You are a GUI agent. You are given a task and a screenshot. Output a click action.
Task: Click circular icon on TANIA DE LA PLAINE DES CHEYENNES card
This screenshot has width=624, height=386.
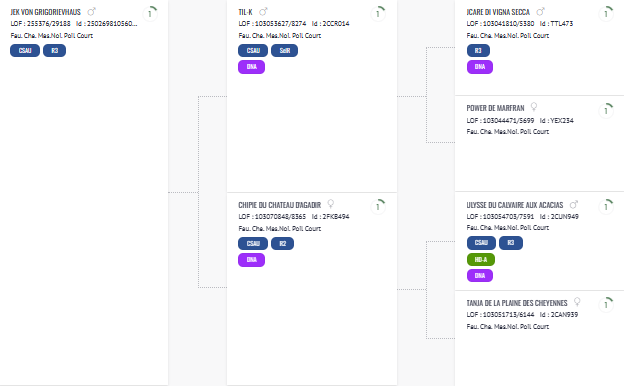click(606, 305)
